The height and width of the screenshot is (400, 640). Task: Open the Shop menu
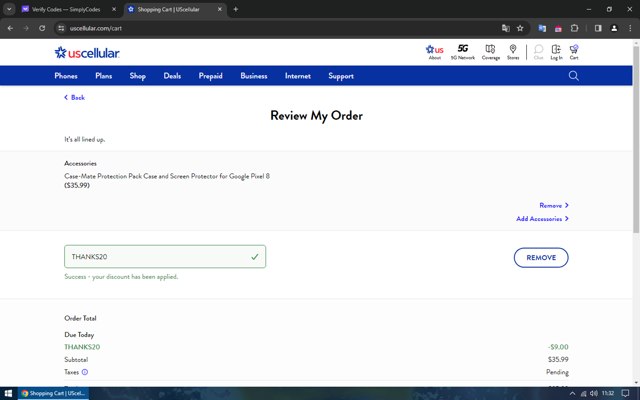point(138,76)
